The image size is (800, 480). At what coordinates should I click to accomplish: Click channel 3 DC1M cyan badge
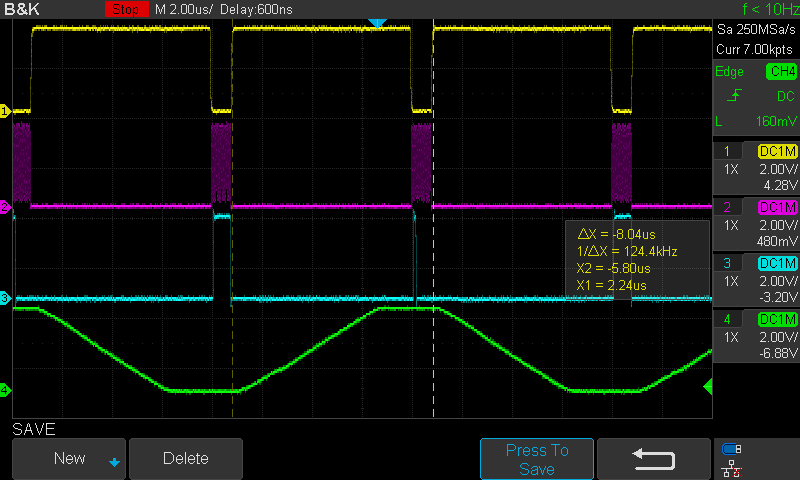(x=778, y=264)
